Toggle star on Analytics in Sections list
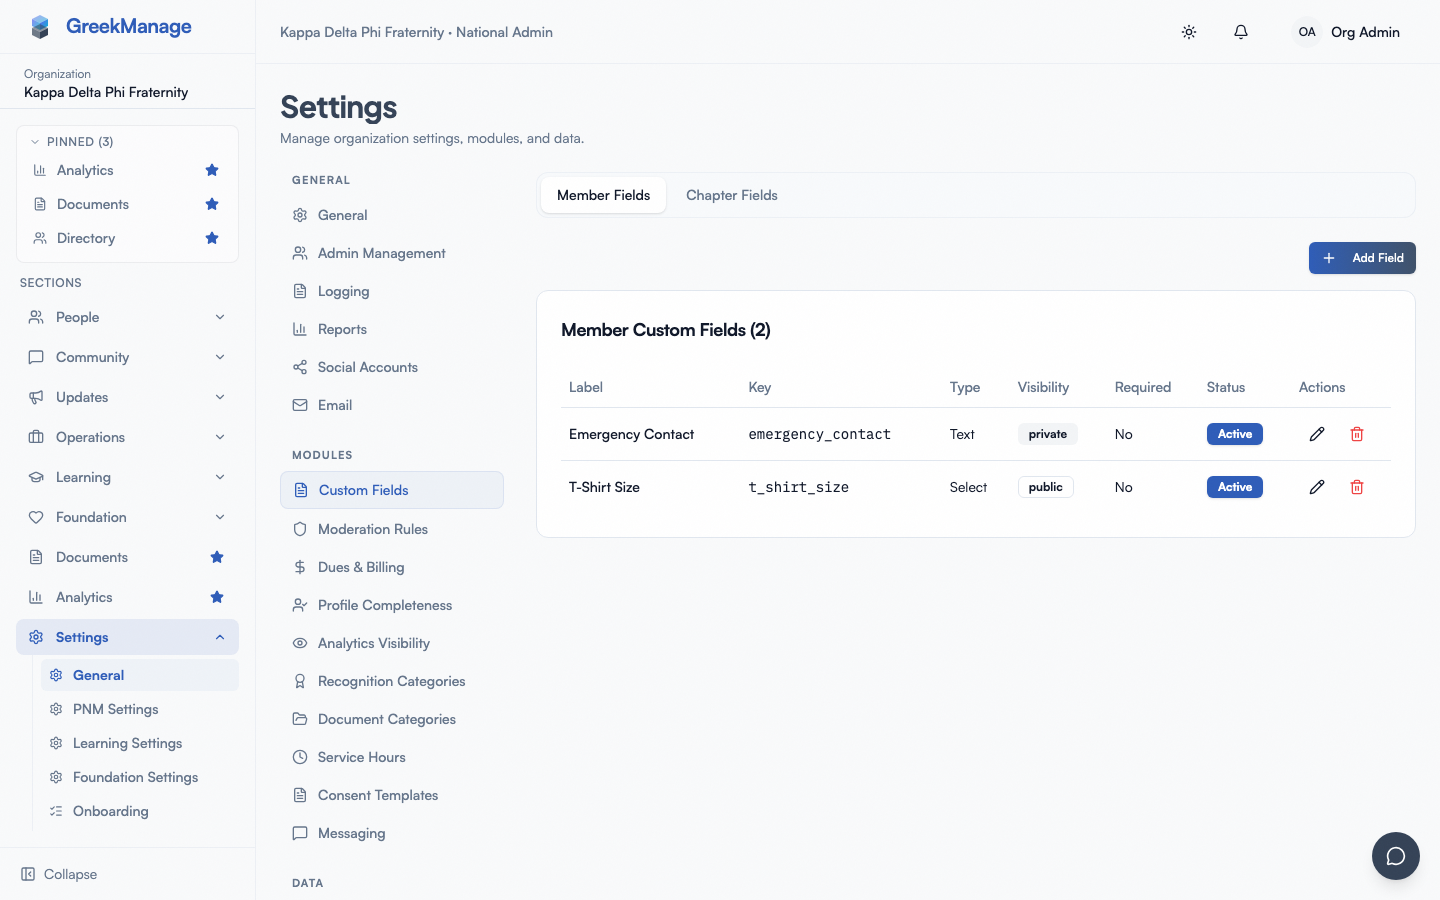This screenshot has height=900, width=1440. [x=217, y=597]
